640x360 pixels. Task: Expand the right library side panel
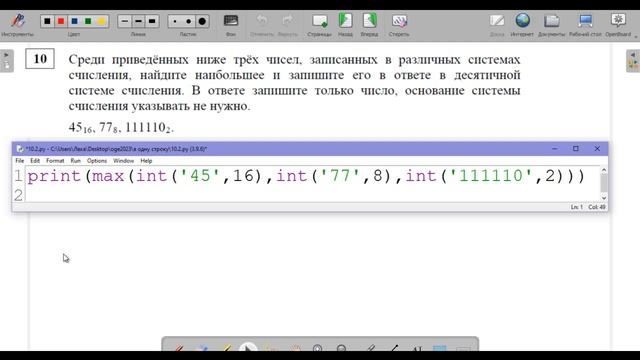(x=633, y=61)
